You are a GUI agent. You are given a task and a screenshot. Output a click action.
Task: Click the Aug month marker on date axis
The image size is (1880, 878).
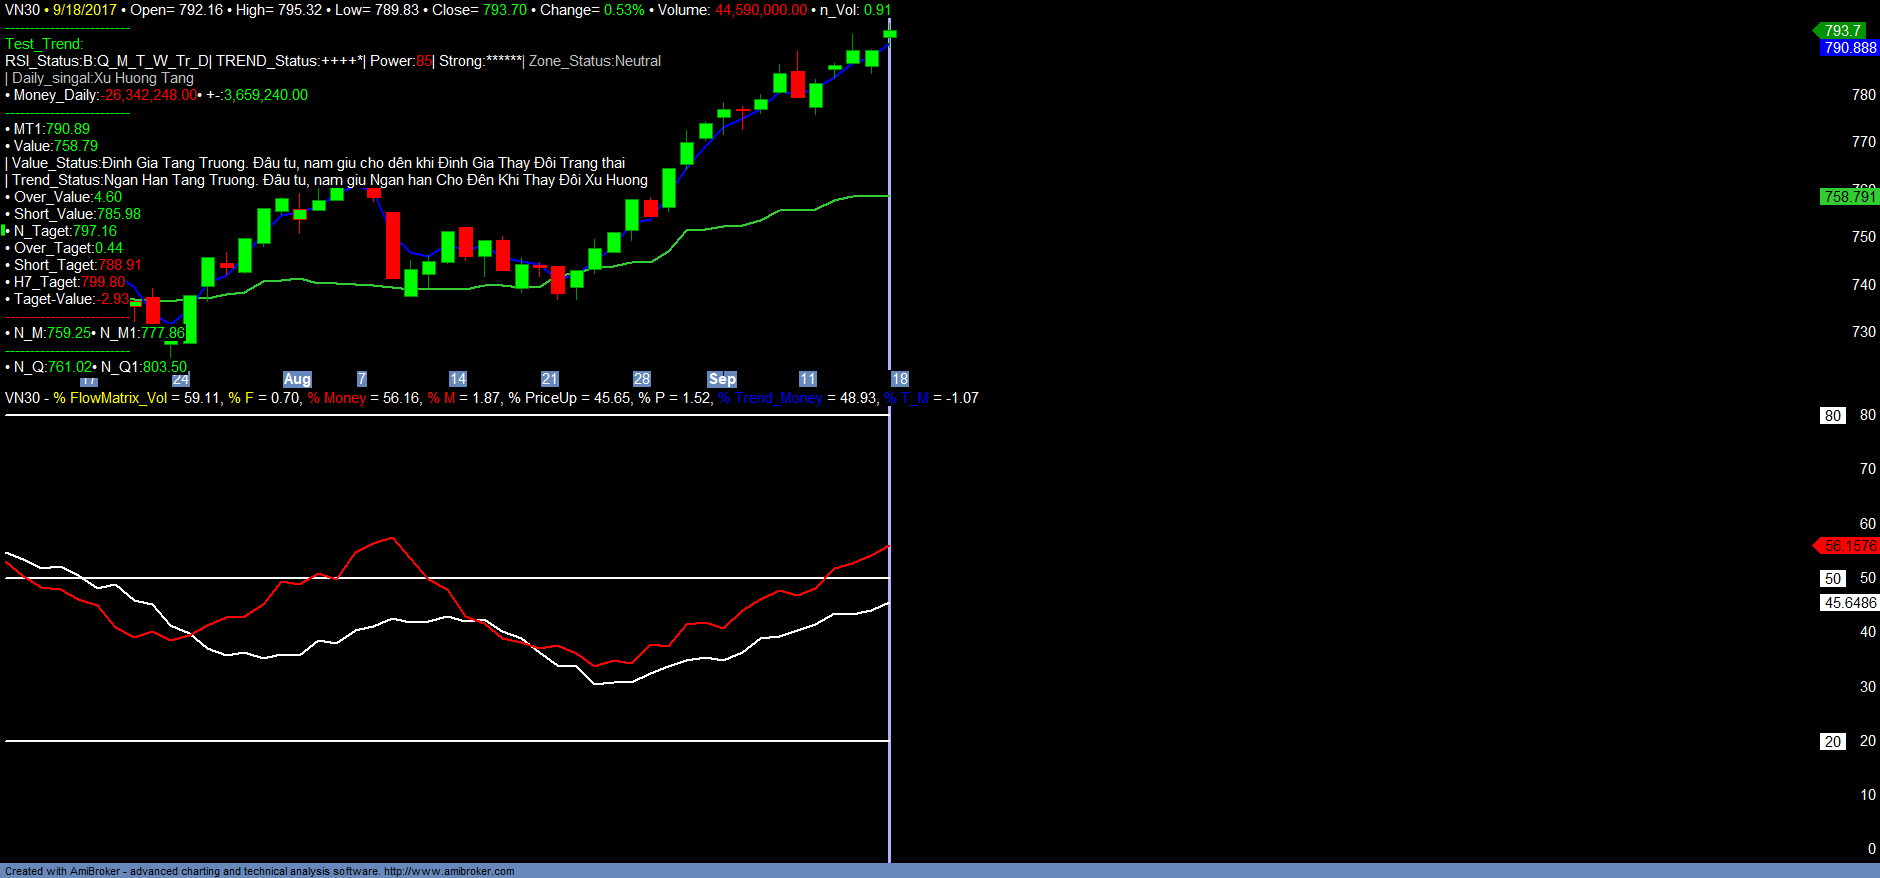(x=297, y=379)
